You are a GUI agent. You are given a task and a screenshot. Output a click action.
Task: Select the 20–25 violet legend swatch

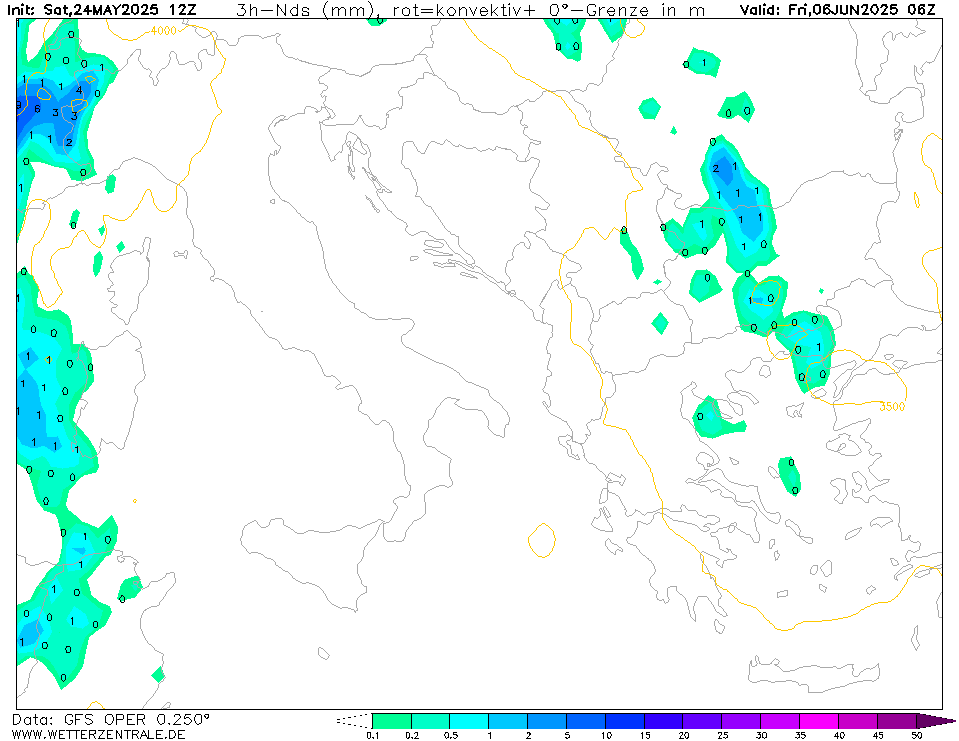703,721
